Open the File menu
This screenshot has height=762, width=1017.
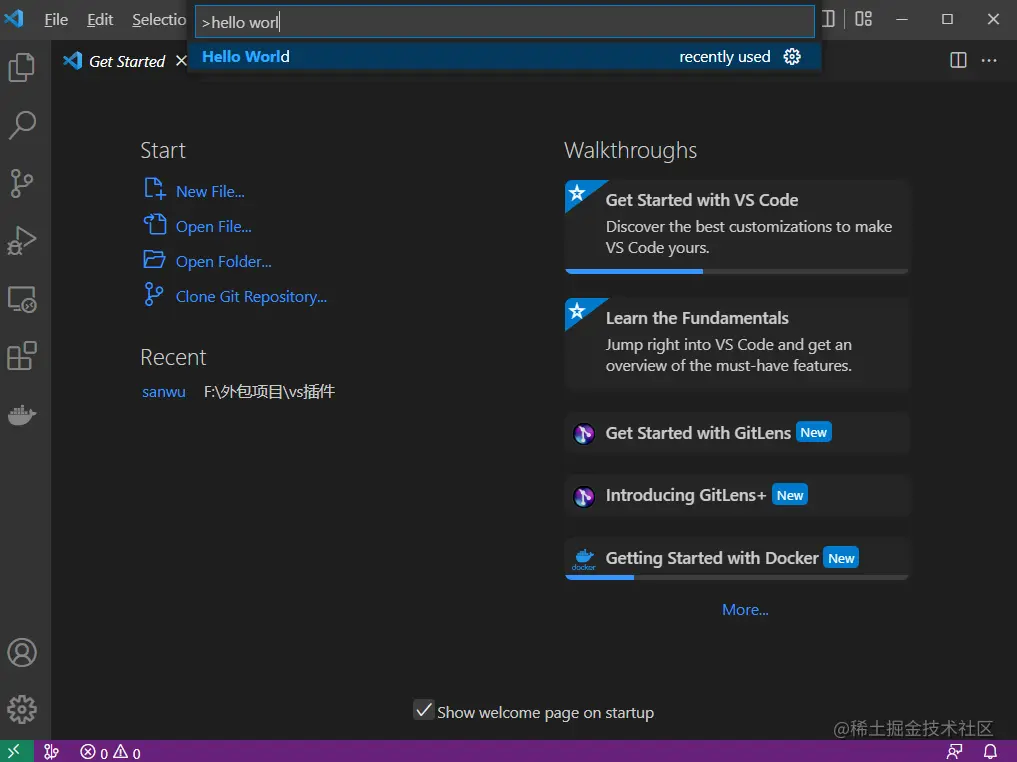pyautogui.click(x=56, y=19)
